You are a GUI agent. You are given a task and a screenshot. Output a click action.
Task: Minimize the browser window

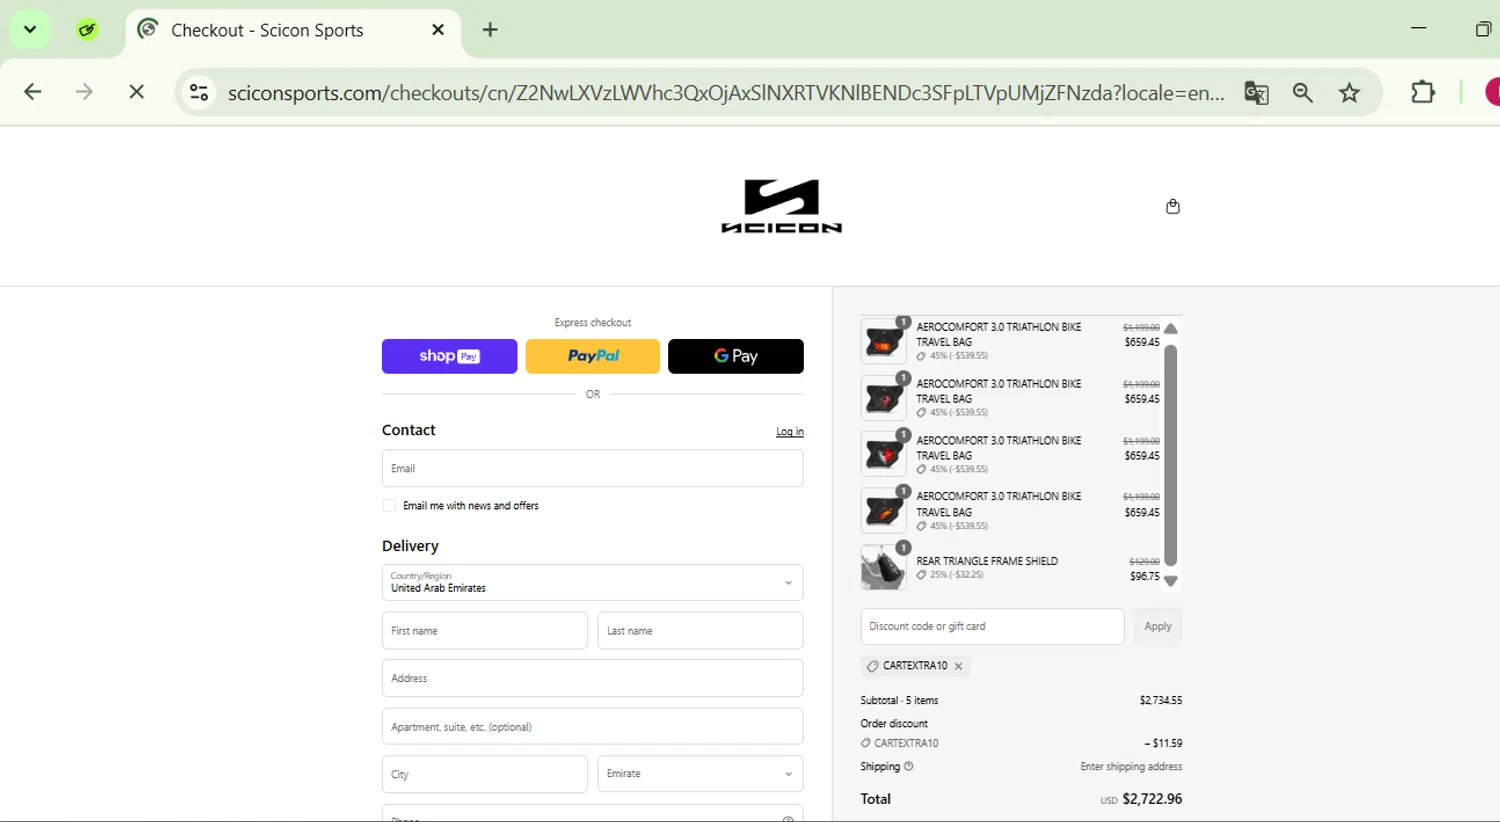click(x=1418, y=29)
